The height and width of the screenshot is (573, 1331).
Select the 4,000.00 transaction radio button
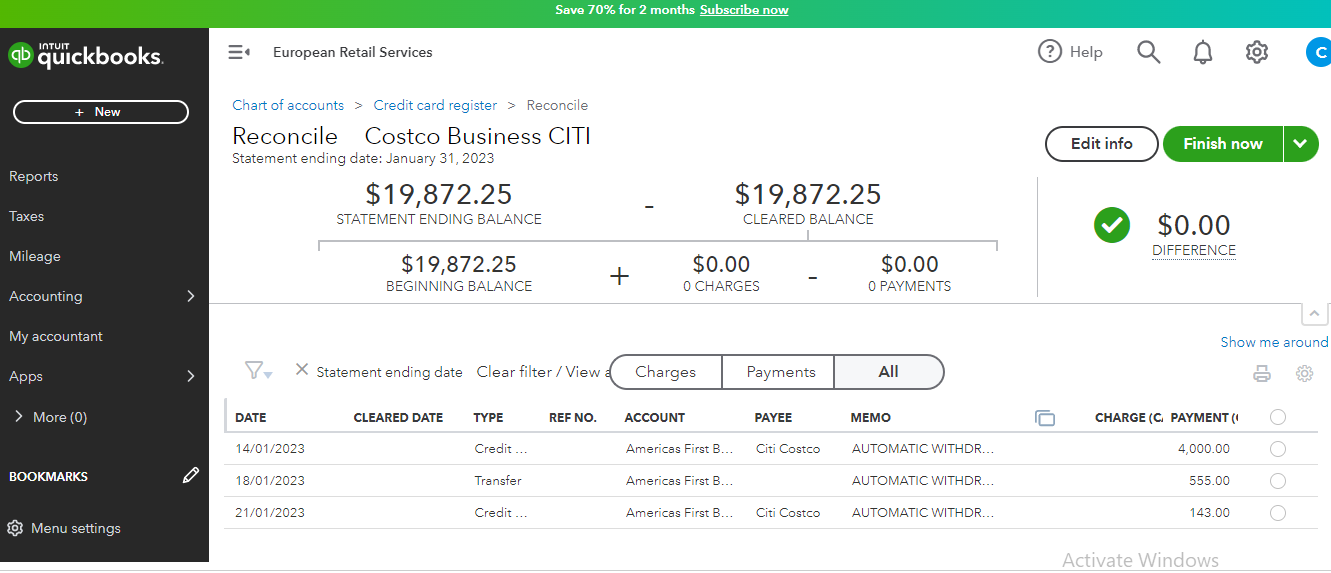tap(1277, 449)
